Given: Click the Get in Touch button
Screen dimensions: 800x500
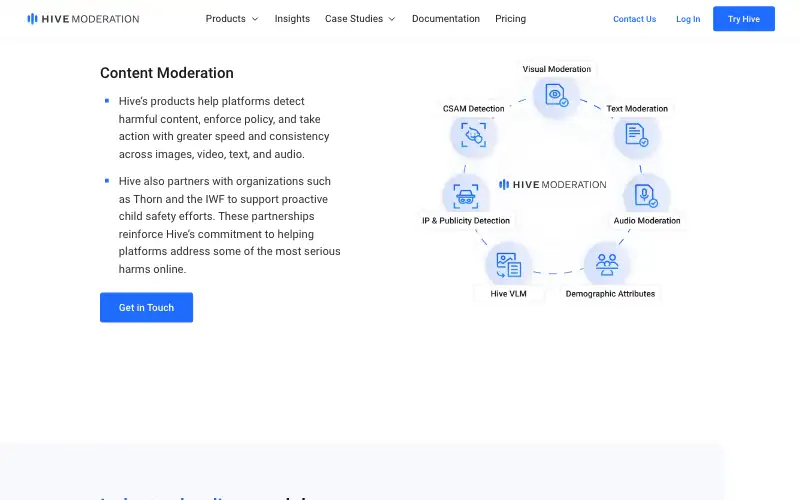Looking at the screenshot, I should point(146,307).
